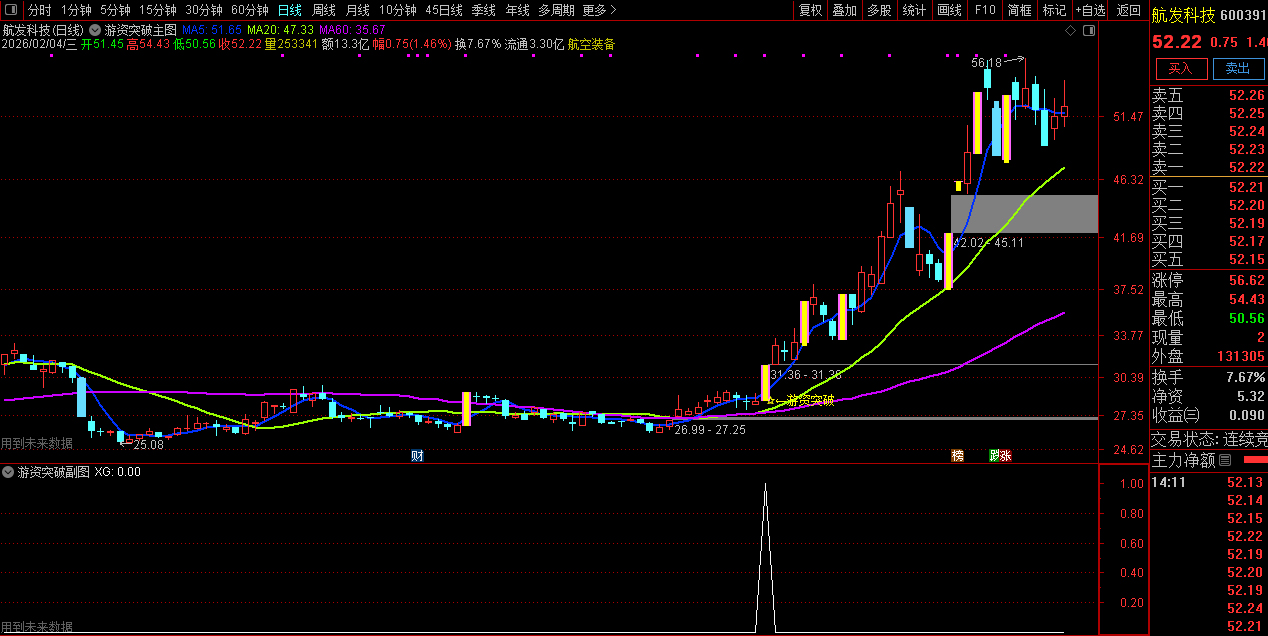Switch to the 周线 weekly period tab
Image resolution: width=1268 pixels, height=636 pixels.
(x=324, y=10)
